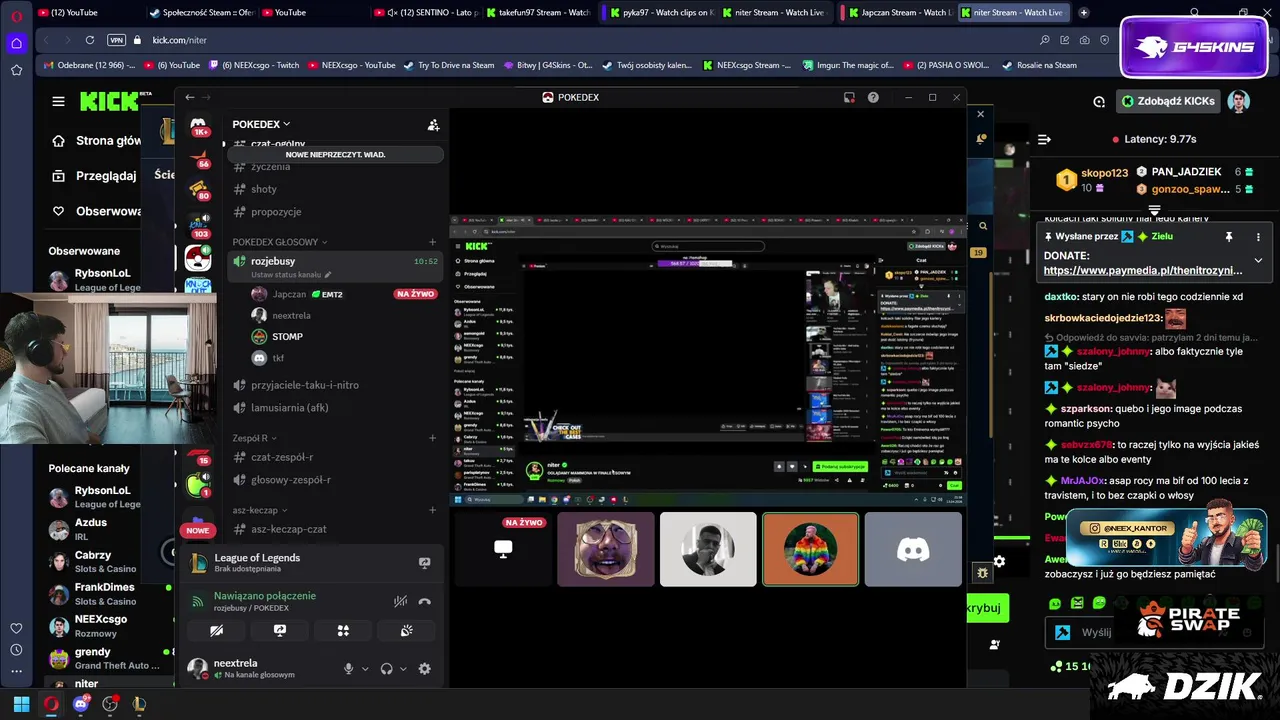Open Kick hamburger menu
The height and width of the screenshot is (720, 1280).
[59, 101]
